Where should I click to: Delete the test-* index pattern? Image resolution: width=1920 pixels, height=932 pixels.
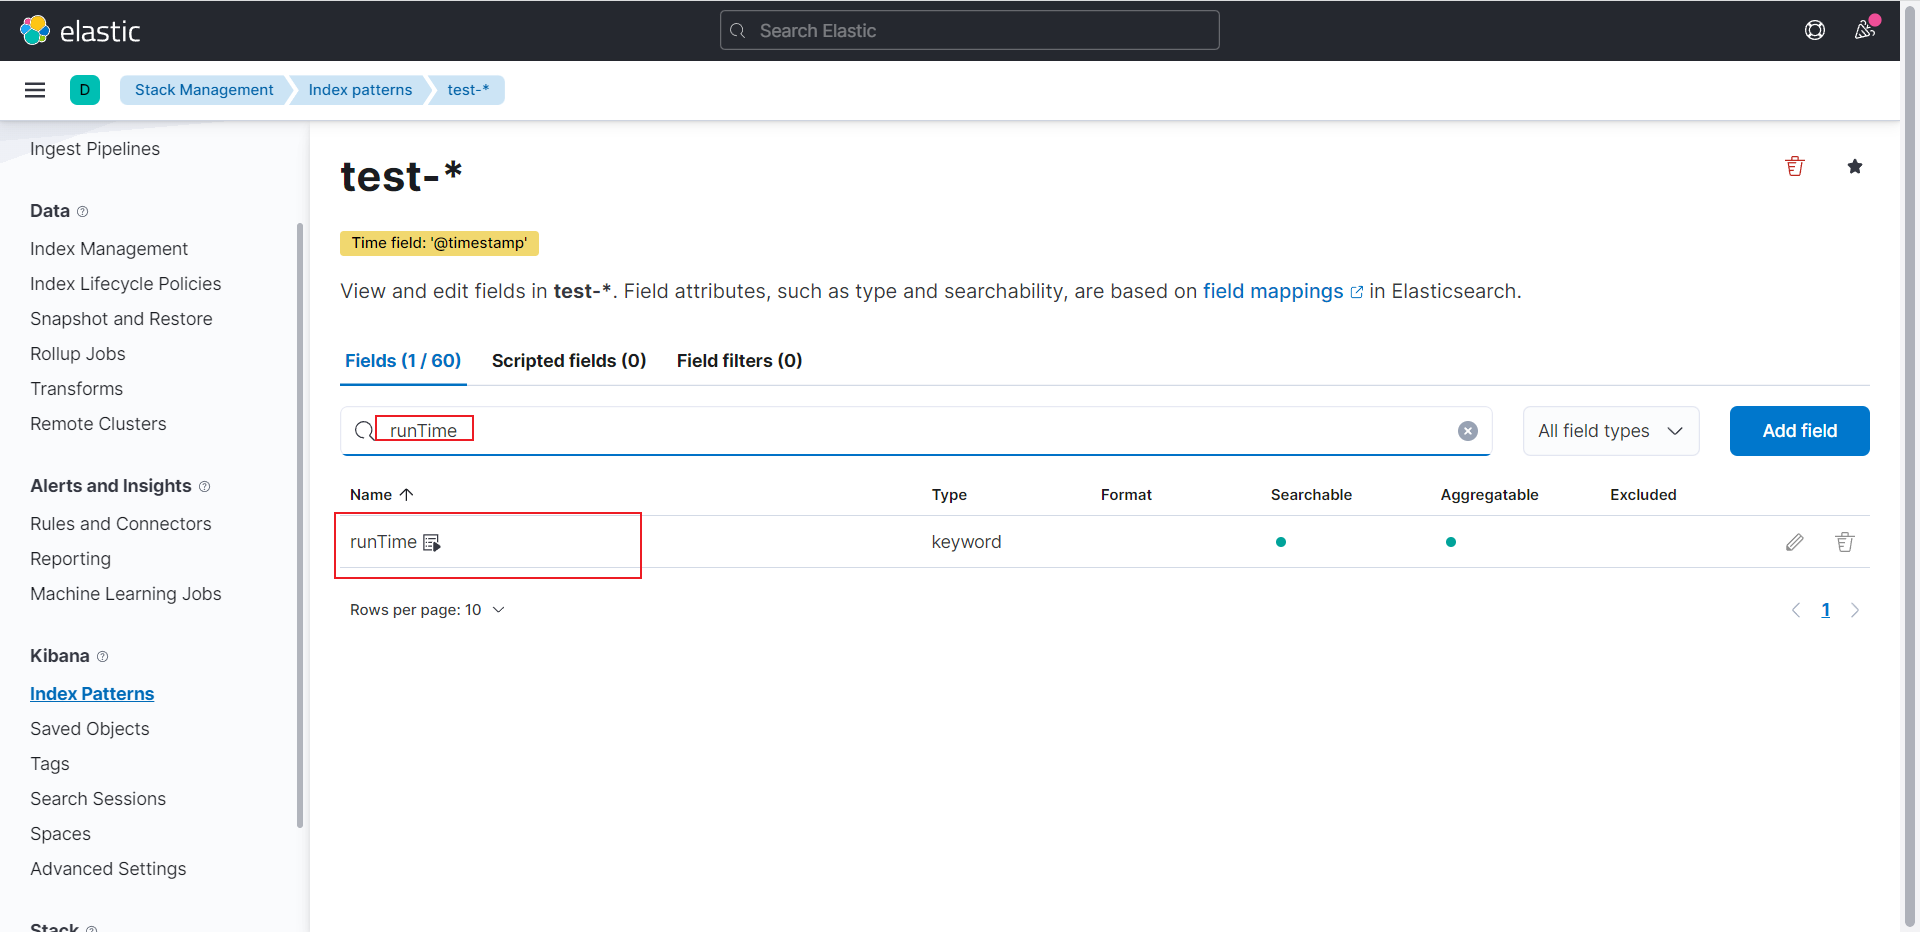click(x=1795, y=167)
